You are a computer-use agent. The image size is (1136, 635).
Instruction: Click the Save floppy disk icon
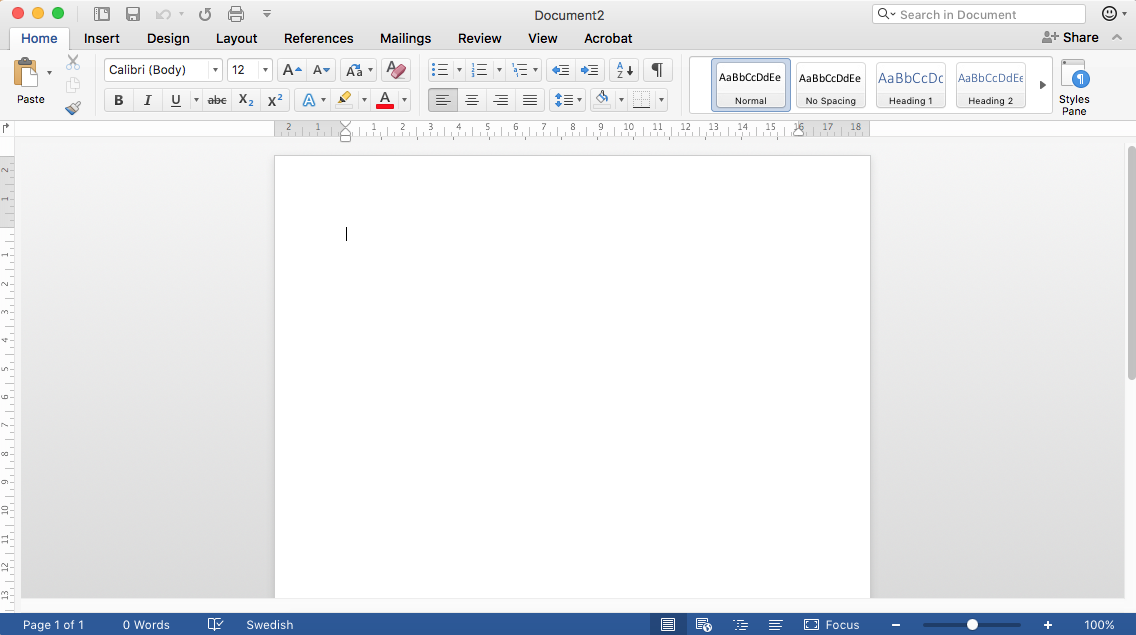click(133, 14)
